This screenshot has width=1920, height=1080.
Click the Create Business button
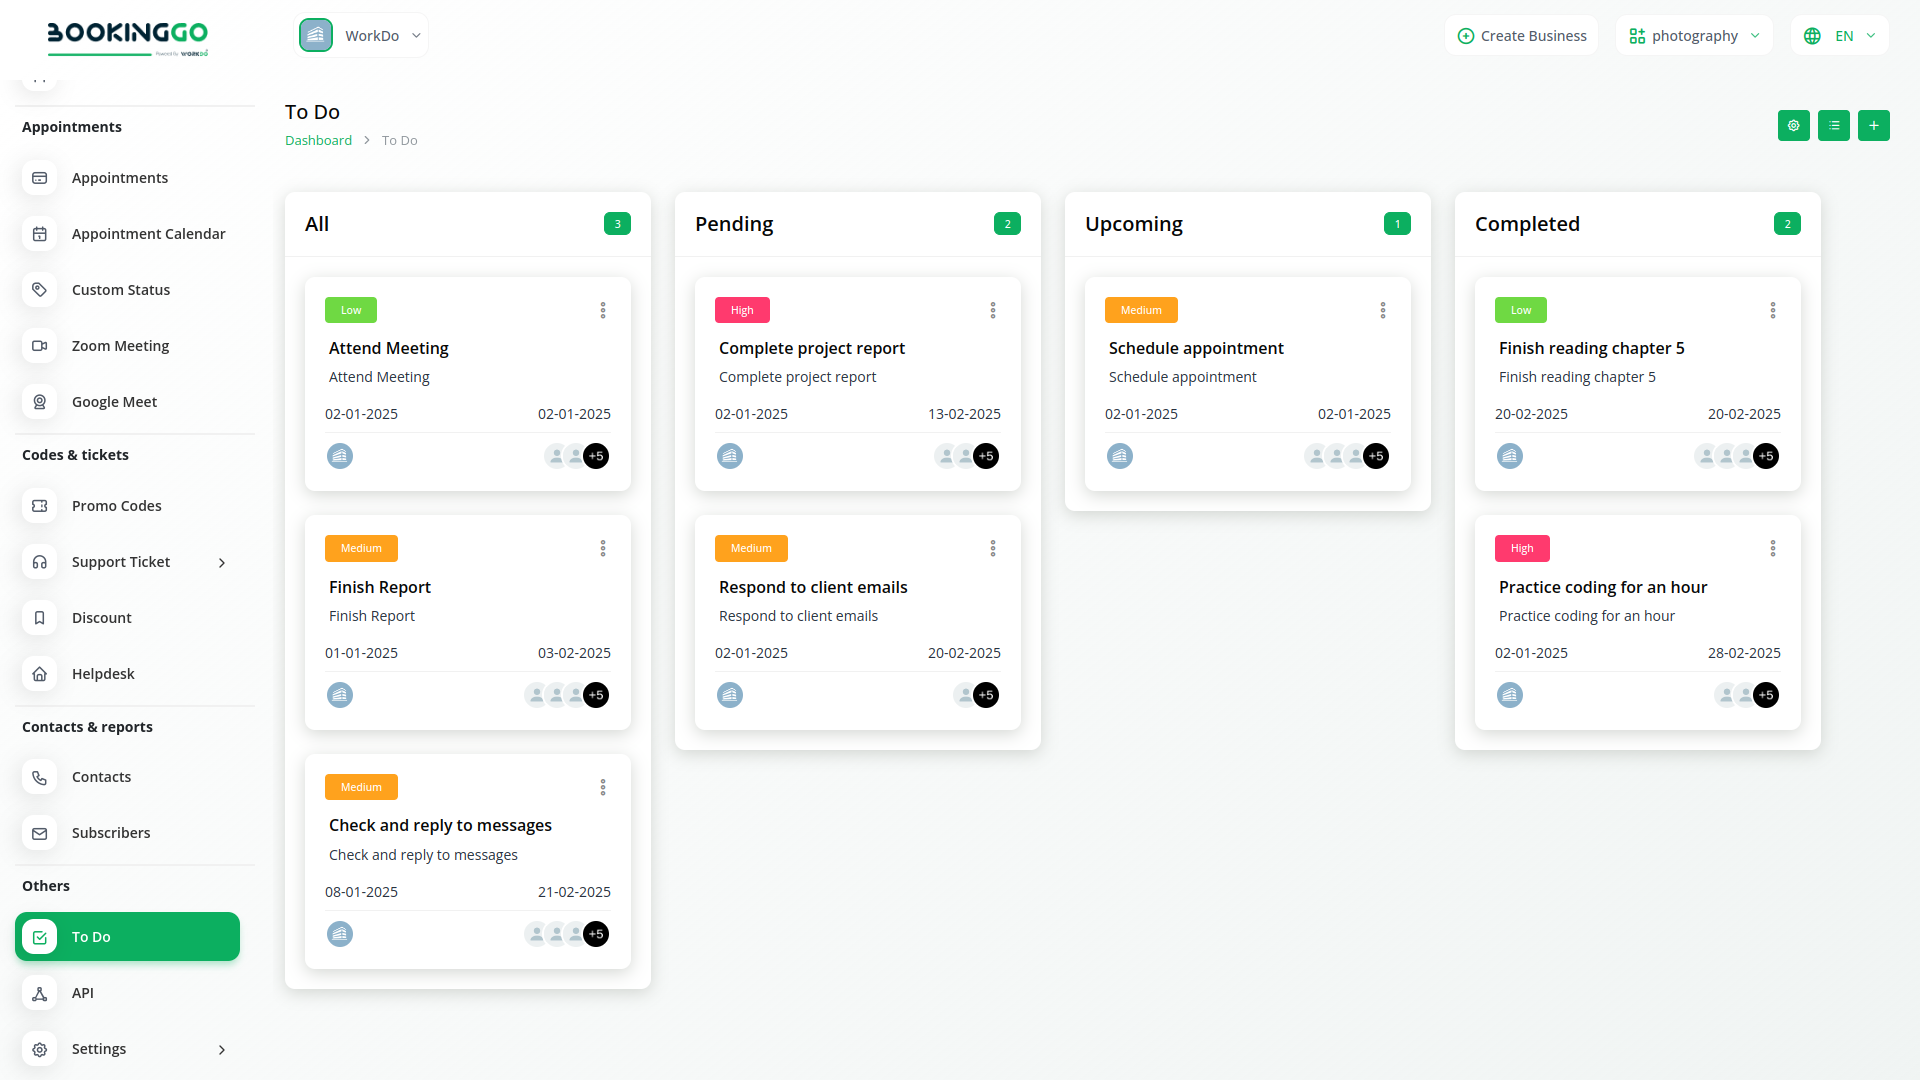click(x=1521, y=36)
